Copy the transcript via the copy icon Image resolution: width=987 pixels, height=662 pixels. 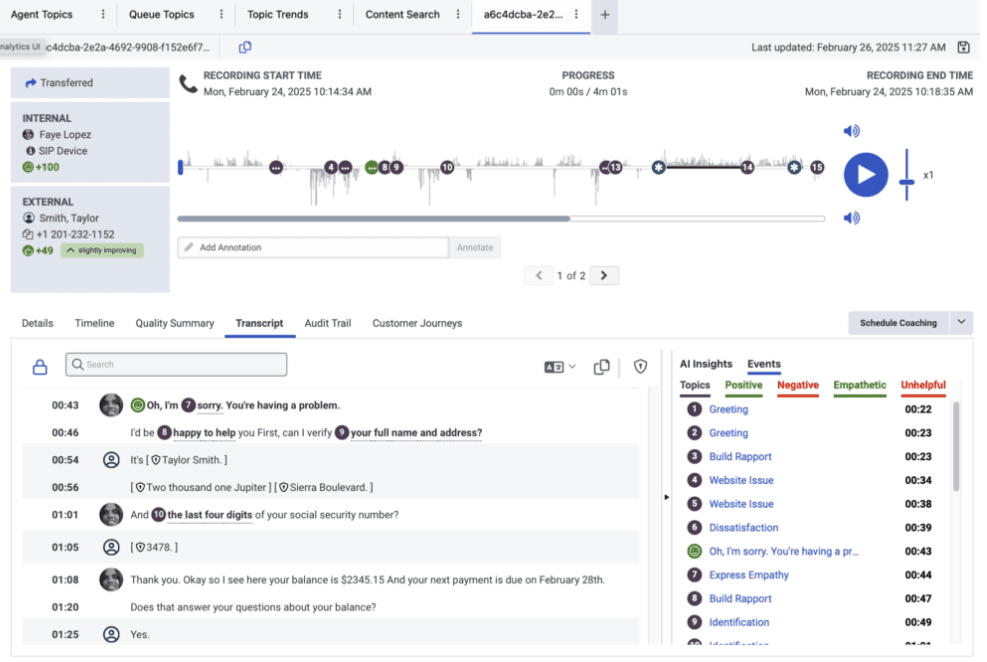[602, 367]
